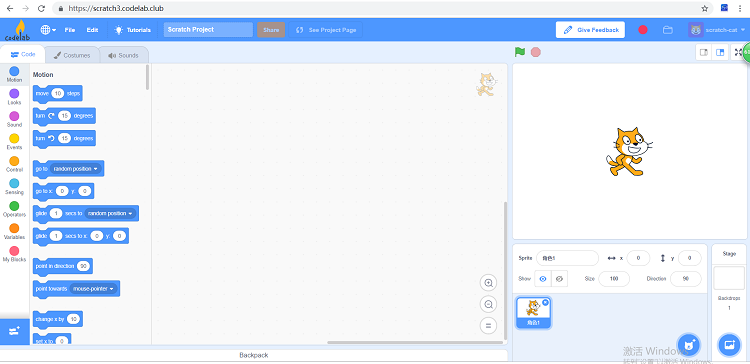Click the stage backdrop thumbnail
The image size is (750, 364).
(x=729, y=278)
